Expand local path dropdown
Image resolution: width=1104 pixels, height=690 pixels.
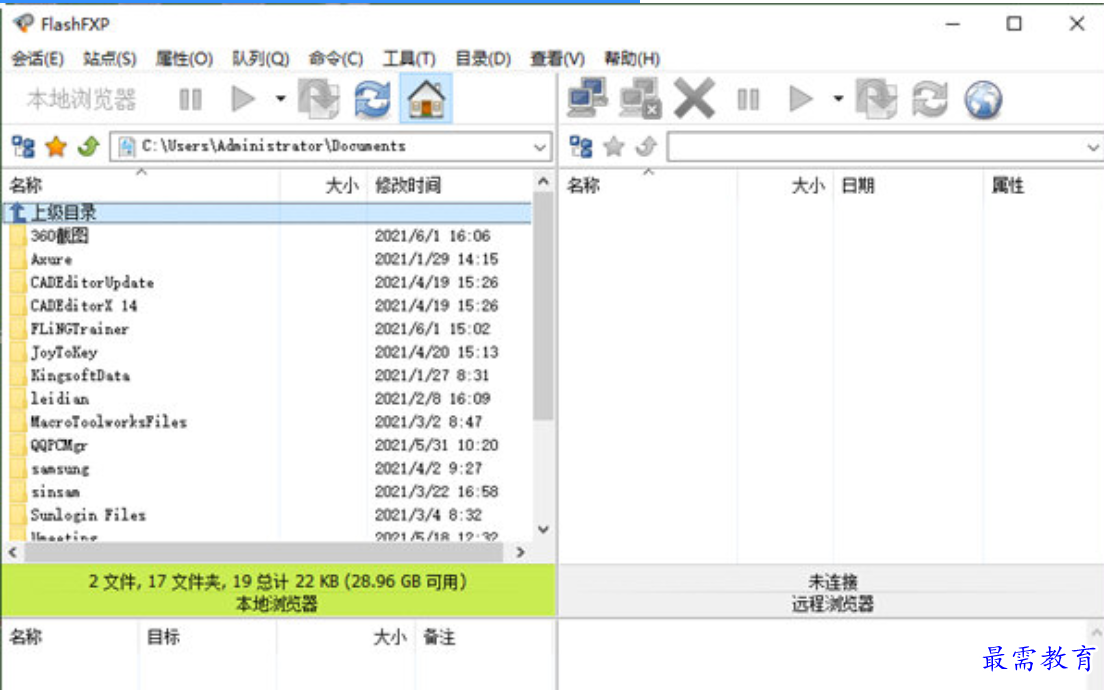(x=540, y=147)
